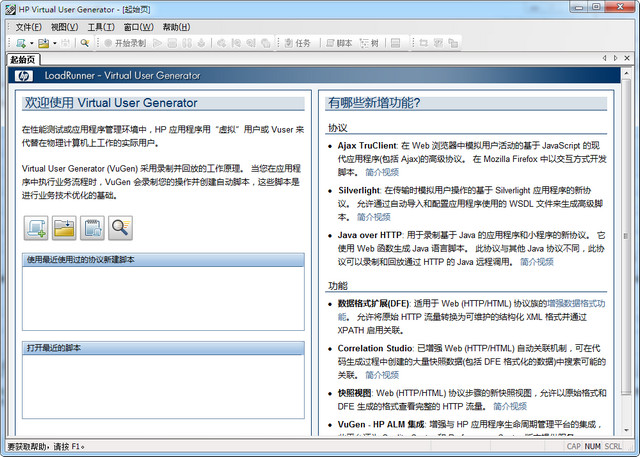Click the 'Silverlight' bold text
The height and width of the screenshot is (457, 640).
[x=359, y=191]
